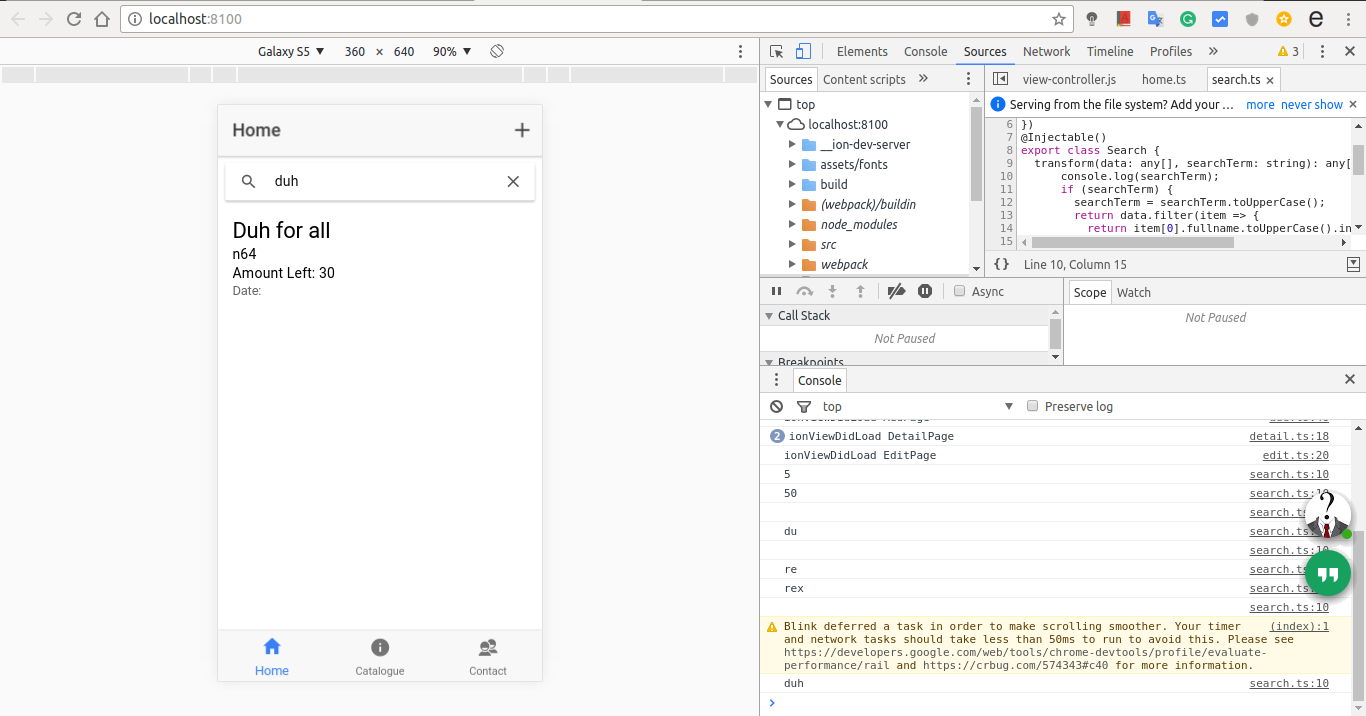Open the Catalogue tab in app
Viewport: 1366px width, 716px height.
pos(380,657)
